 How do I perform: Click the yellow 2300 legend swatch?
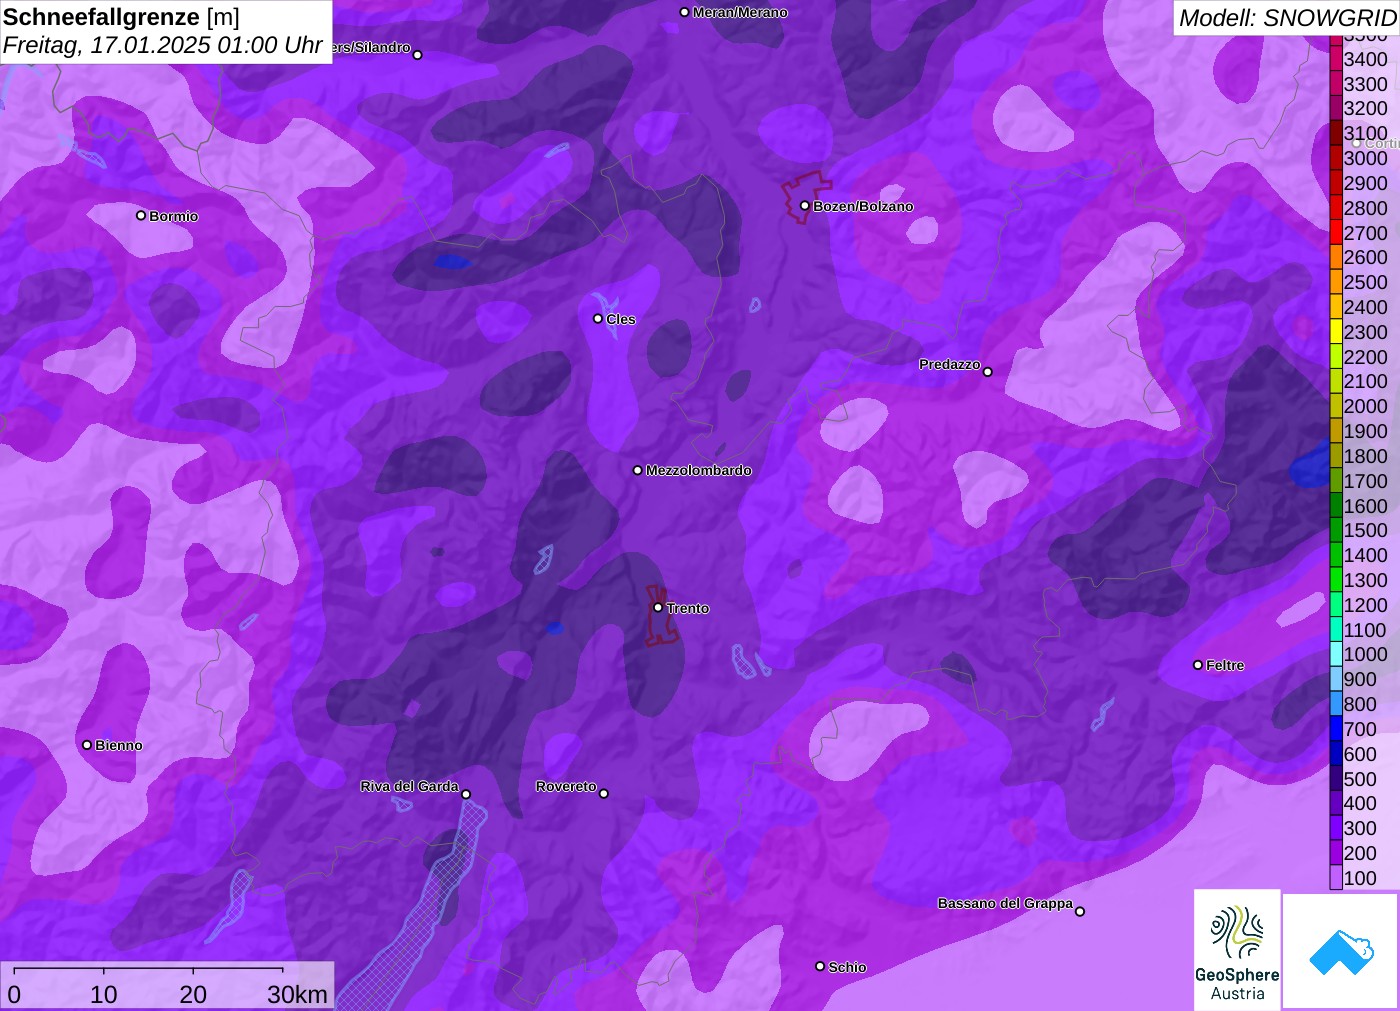tap(1336, 332)
